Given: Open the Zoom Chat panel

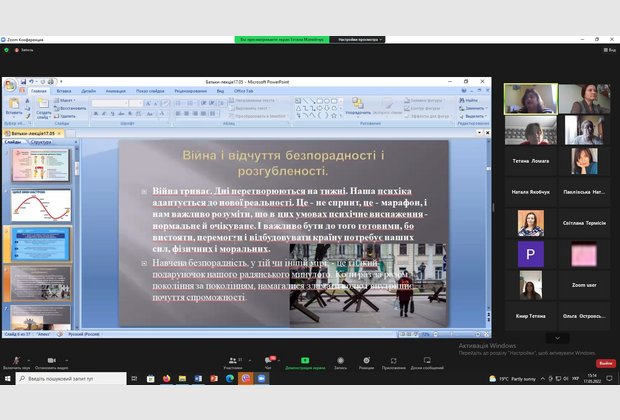Looking at the screenshot, I should click(x=270, y=359).
